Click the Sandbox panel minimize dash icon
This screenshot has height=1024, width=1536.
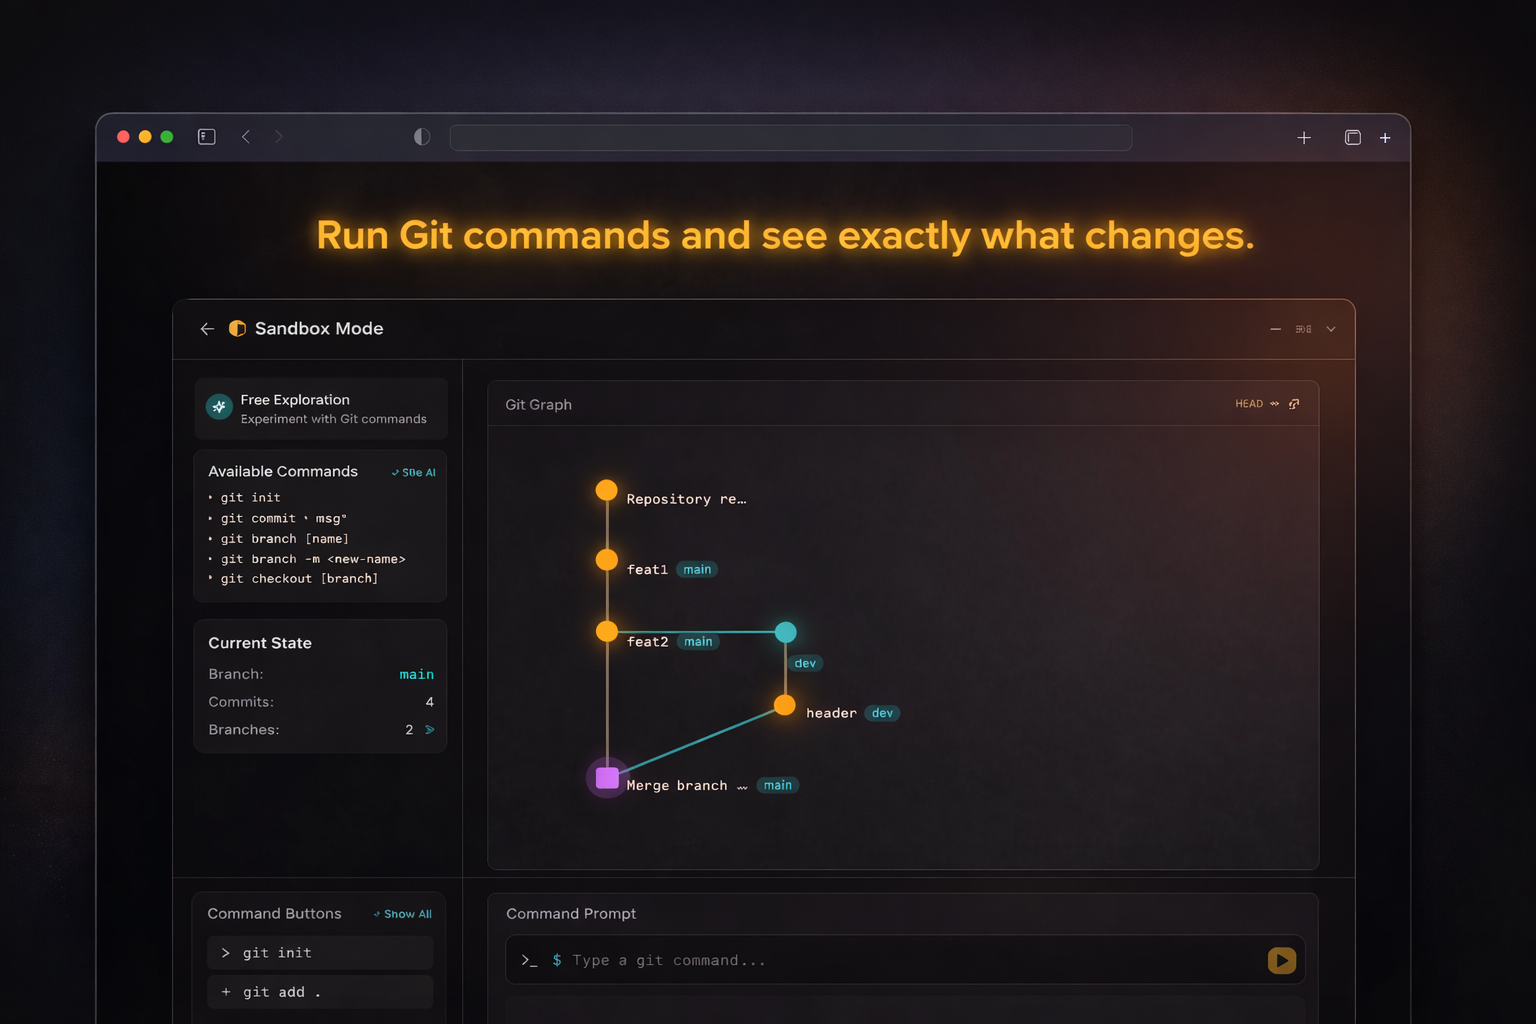1275,329
